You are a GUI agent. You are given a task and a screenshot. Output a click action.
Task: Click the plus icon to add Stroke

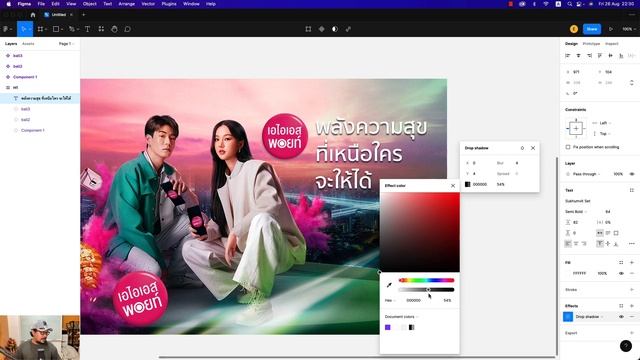[x=632, y=289]
